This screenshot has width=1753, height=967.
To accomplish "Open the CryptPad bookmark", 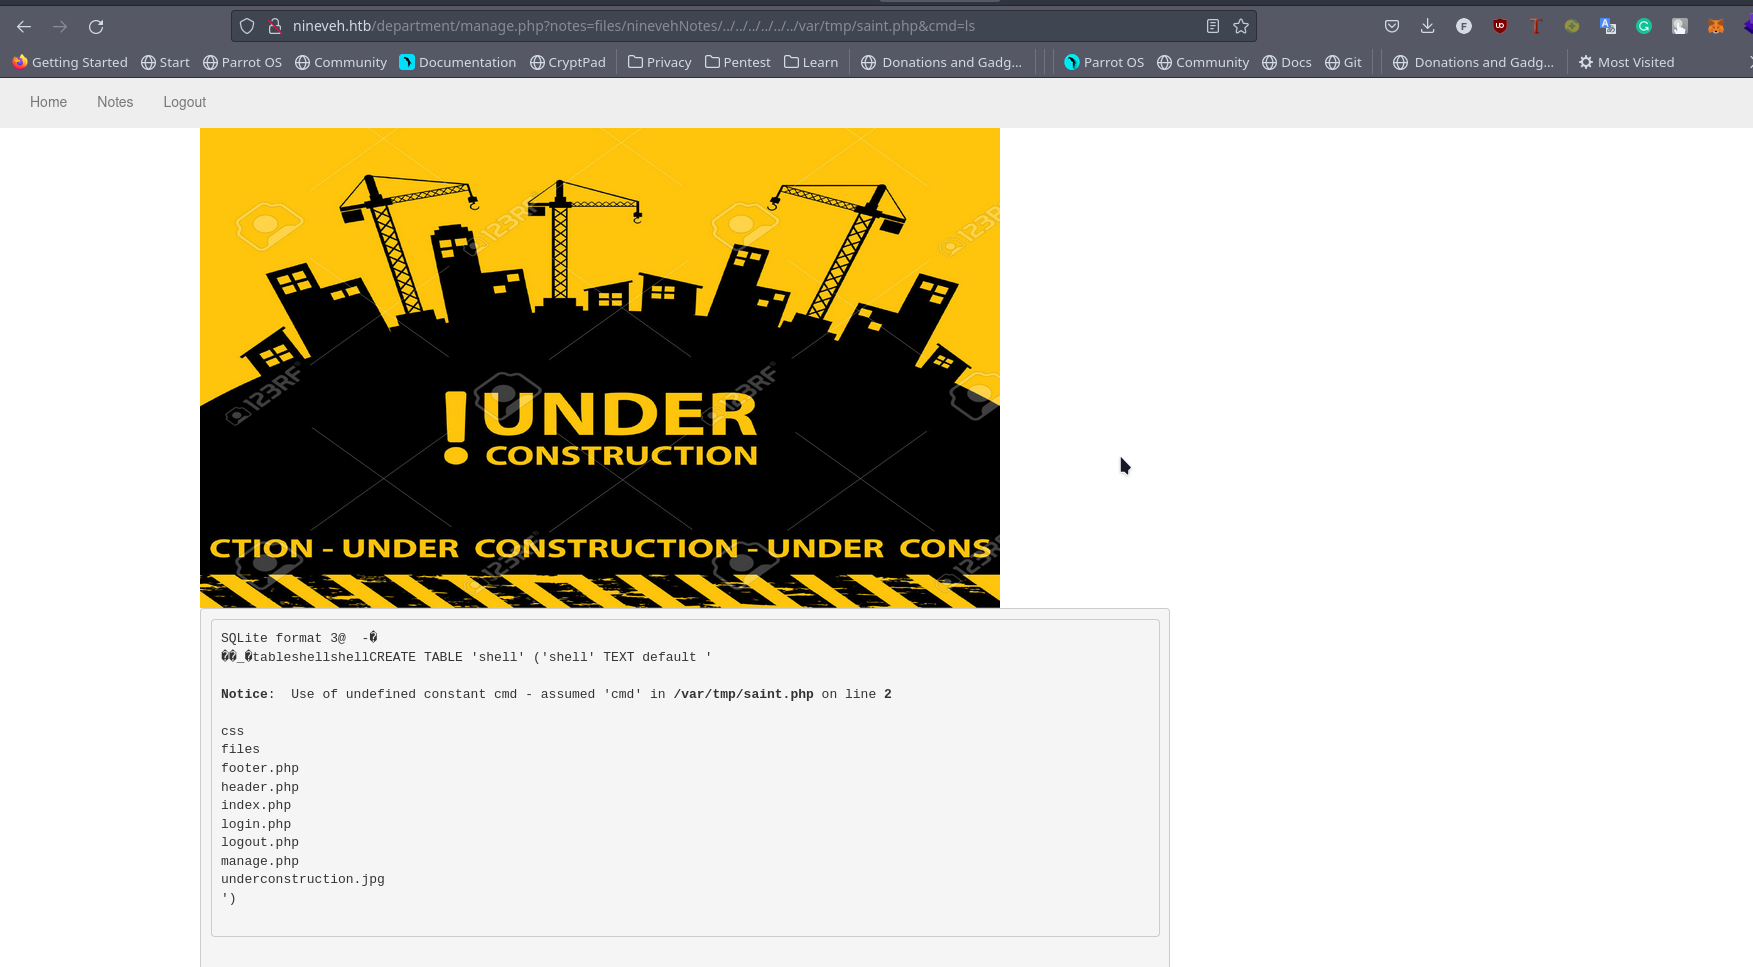I will point(568,62).
